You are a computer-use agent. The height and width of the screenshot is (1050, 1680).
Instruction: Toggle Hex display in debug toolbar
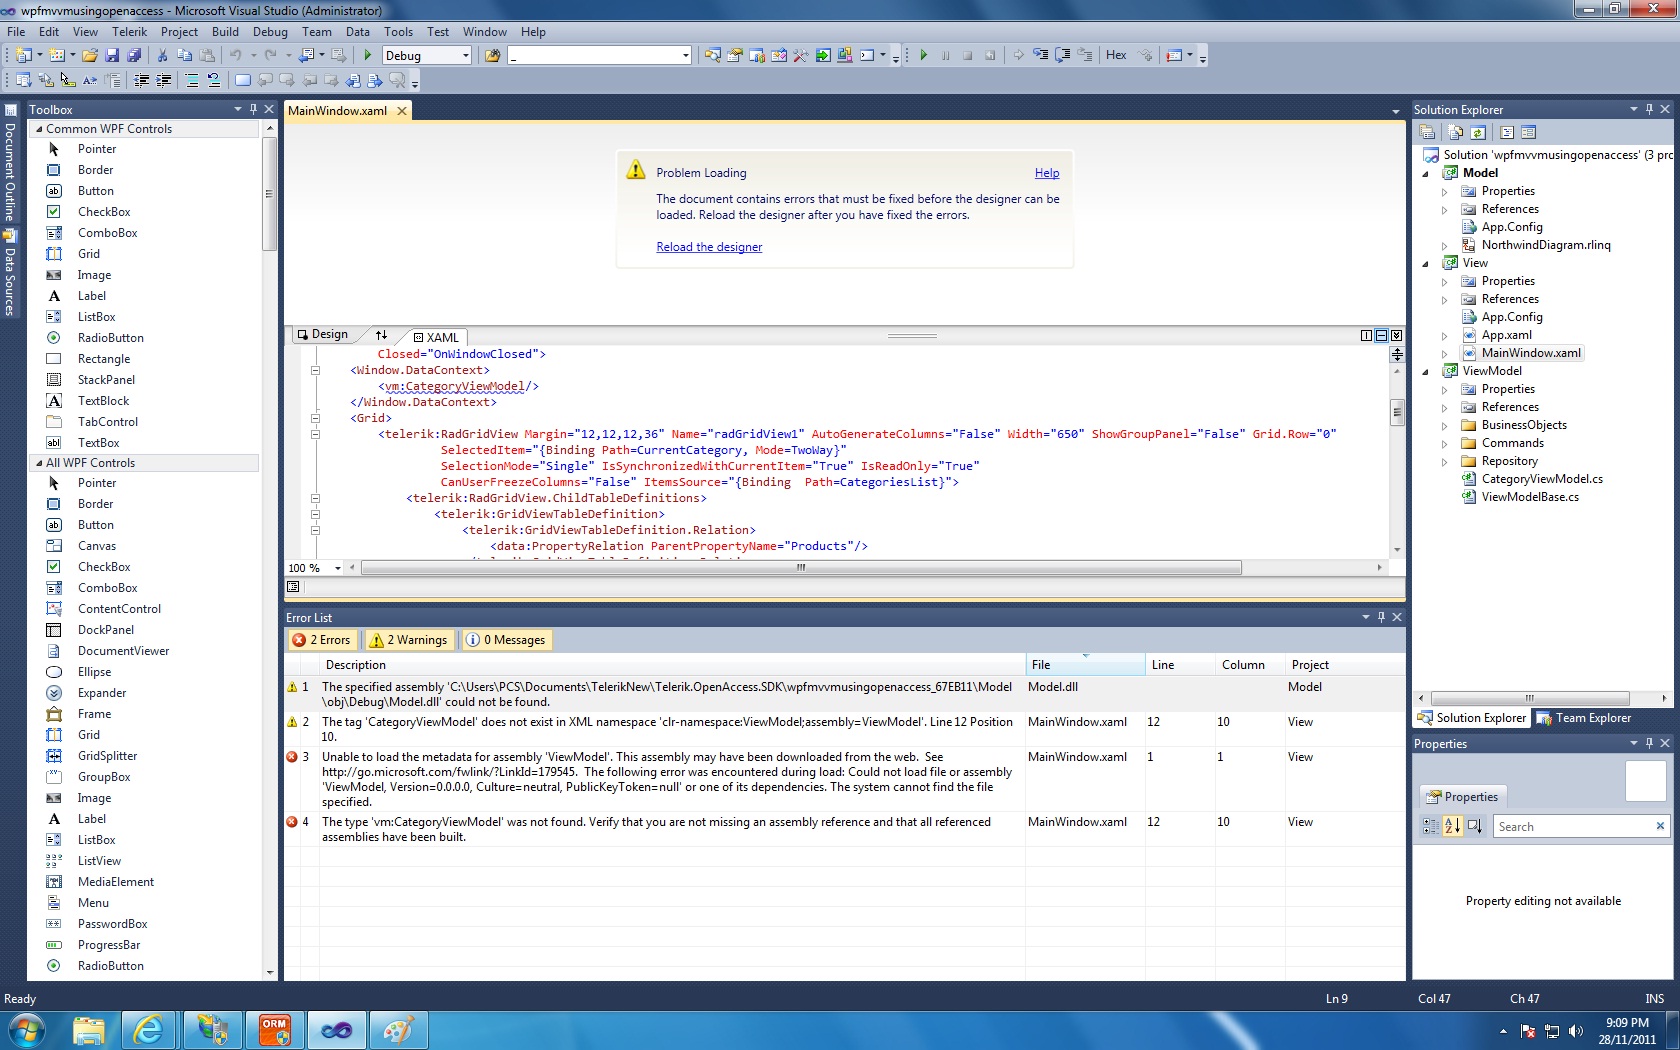coord(1116,56)
